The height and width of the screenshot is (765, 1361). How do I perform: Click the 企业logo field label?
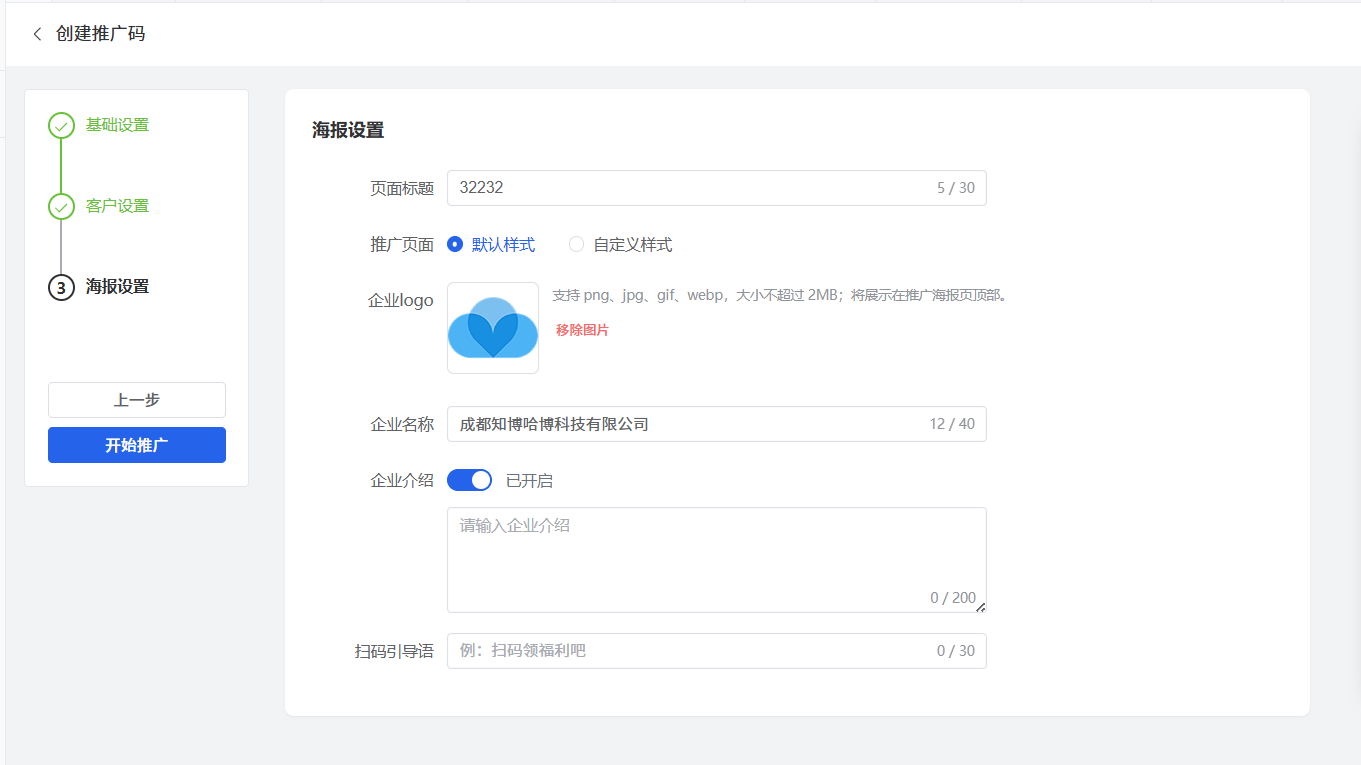coord(401,301)
